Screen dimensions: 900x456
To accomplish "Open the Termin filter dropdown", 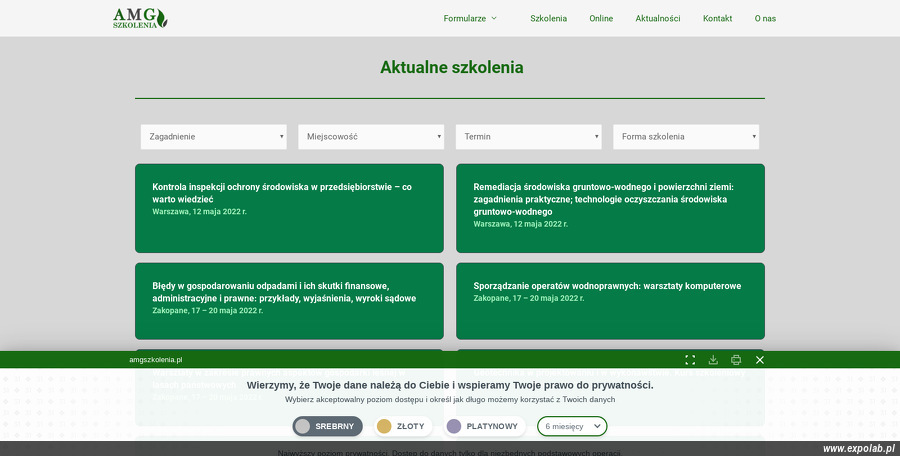I will (529, 137).
